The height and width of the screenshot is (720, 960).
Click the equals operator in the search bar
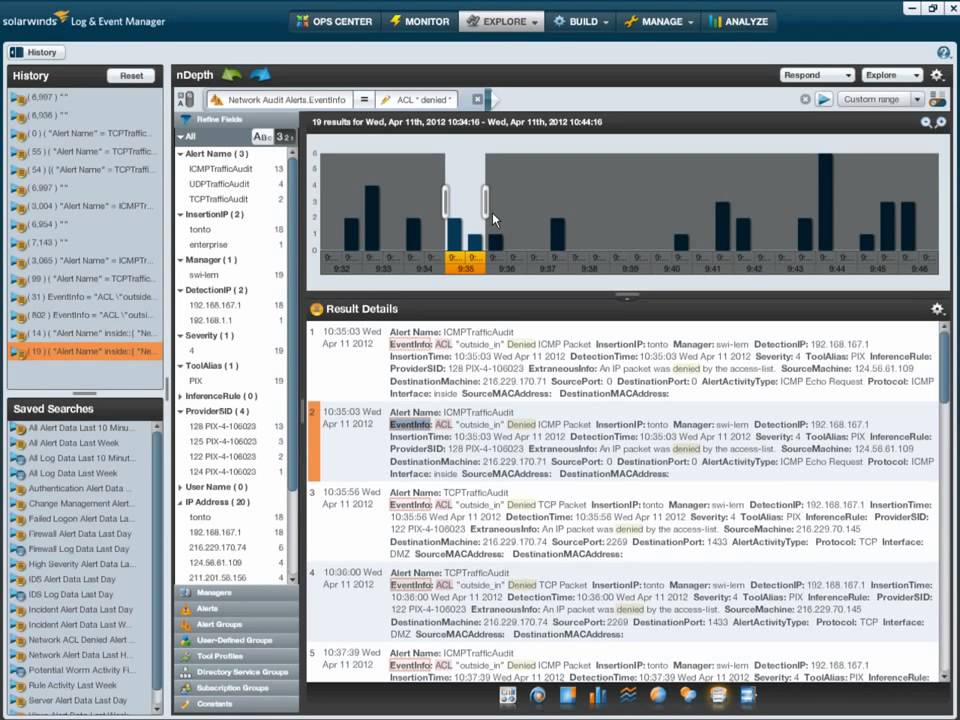tap(364, 99)
